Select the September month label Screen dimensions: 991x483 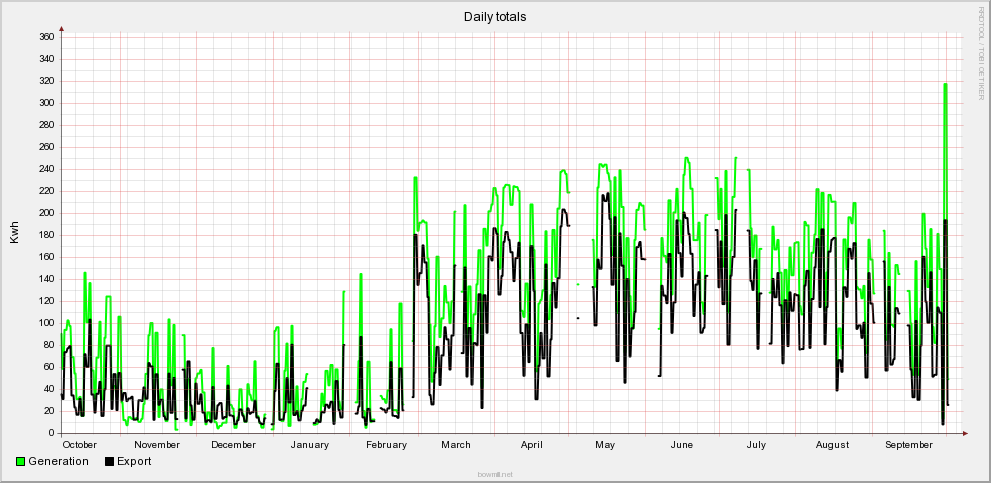[909, 445]
